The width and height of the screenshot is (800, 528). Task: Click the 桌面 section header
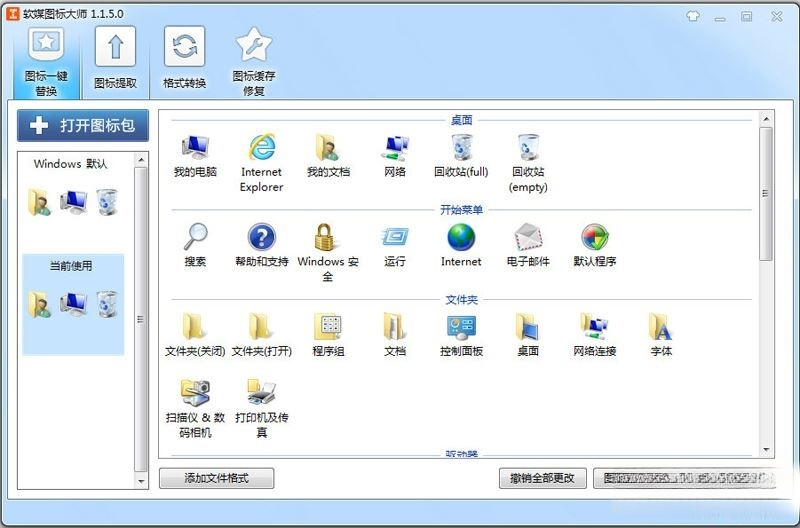(461, 120)
